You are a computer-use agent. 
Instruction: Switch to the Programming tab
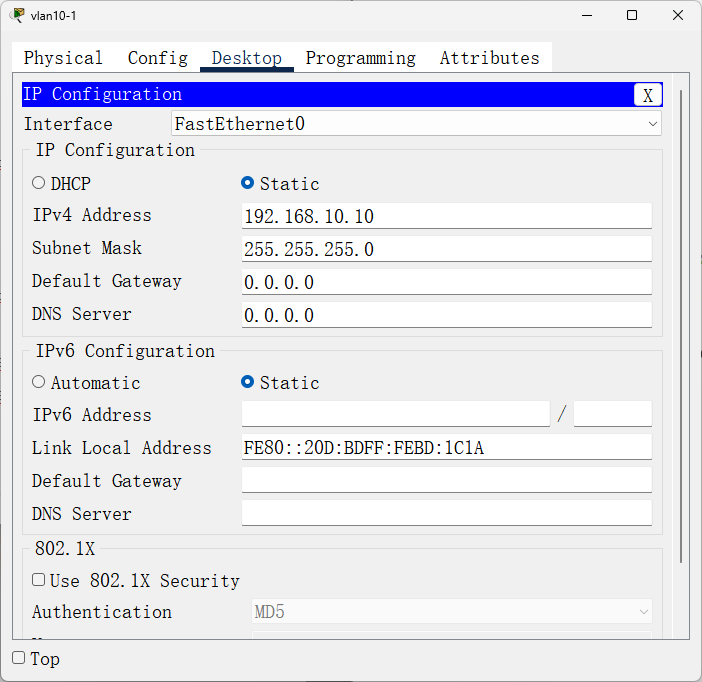click(360, 58)
